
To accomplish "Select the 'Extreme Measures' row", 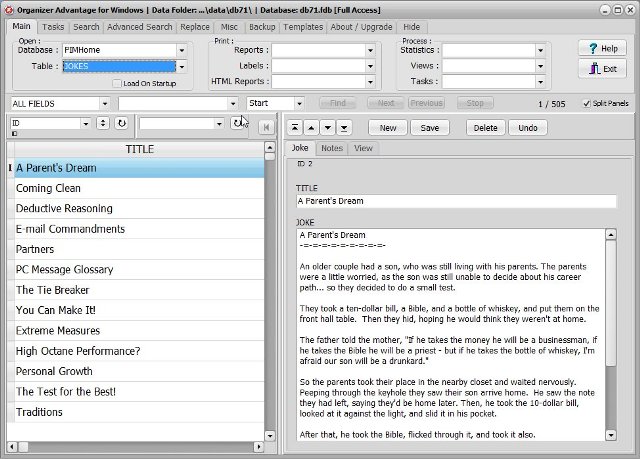I will click(139, 331).
